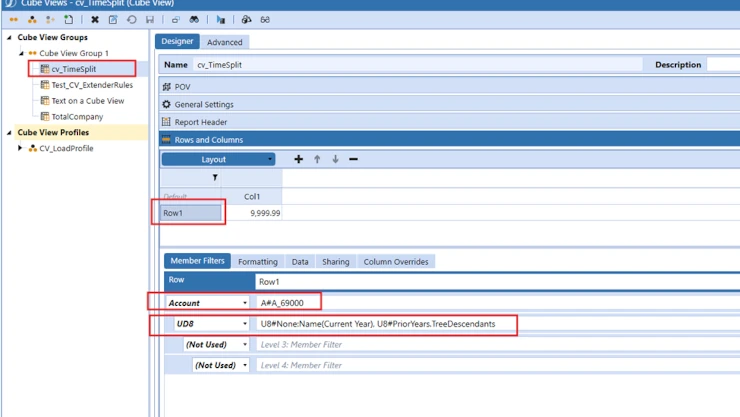Click the Create Cube View Group icon
The width and height of the screenshot is (740, 417).
(14, 20)
